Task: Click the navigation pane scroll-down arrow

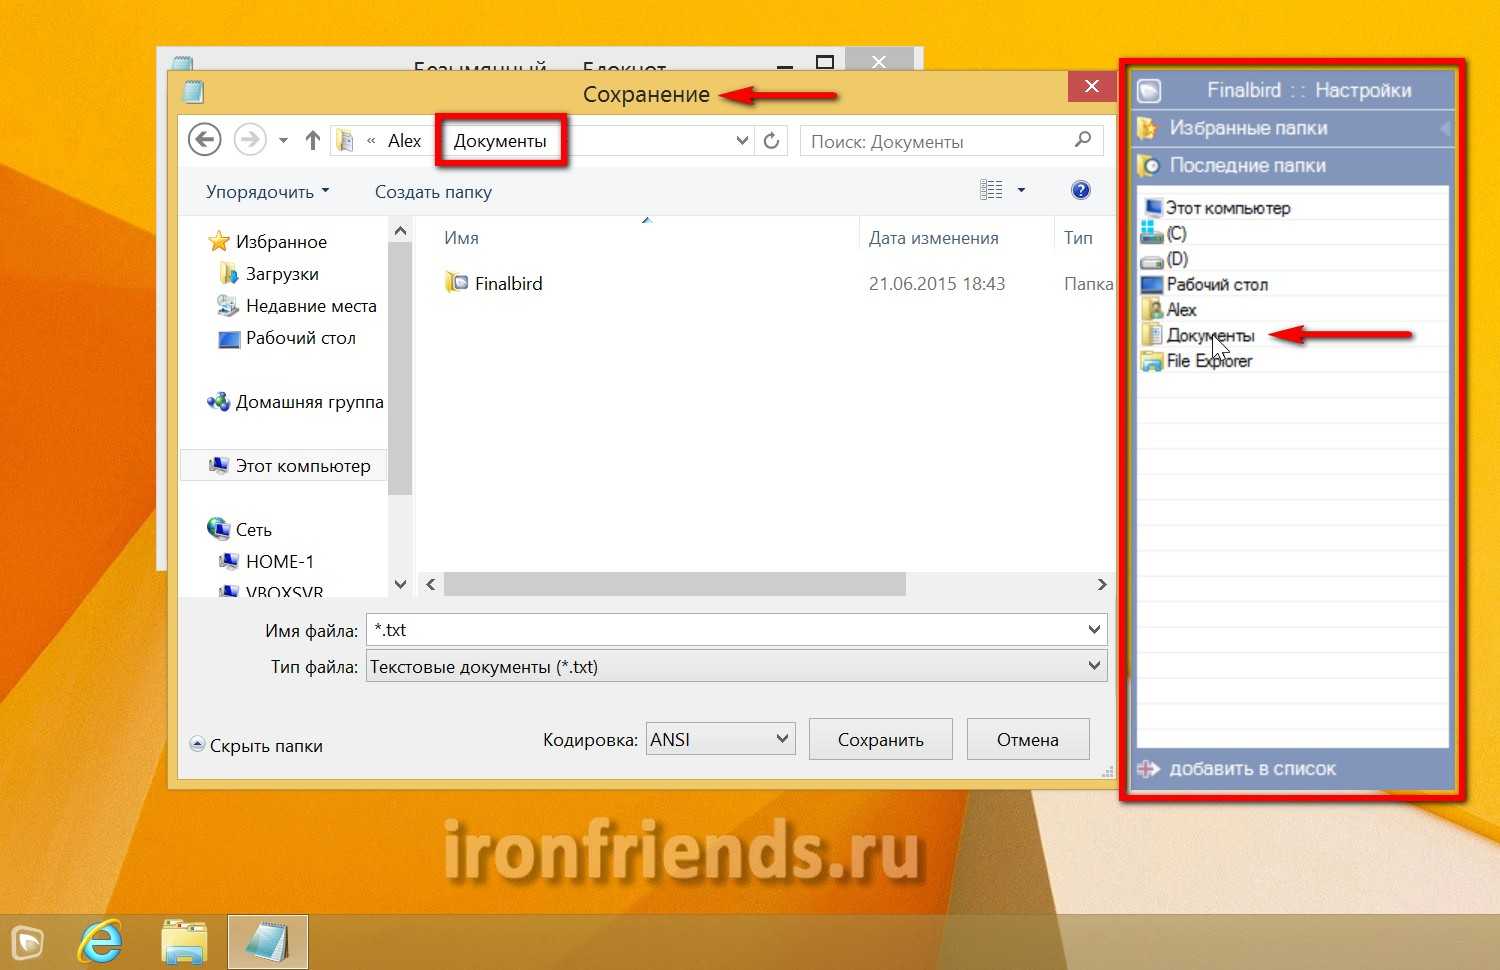Action: [400, 584]
